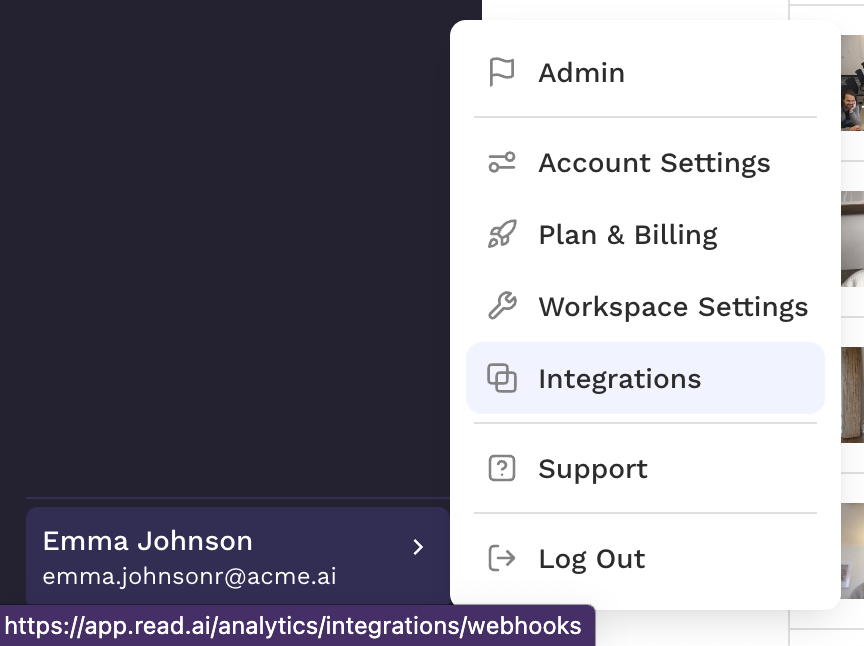Click the wrench icon for Workspace Settings

(x=502, y=306)
